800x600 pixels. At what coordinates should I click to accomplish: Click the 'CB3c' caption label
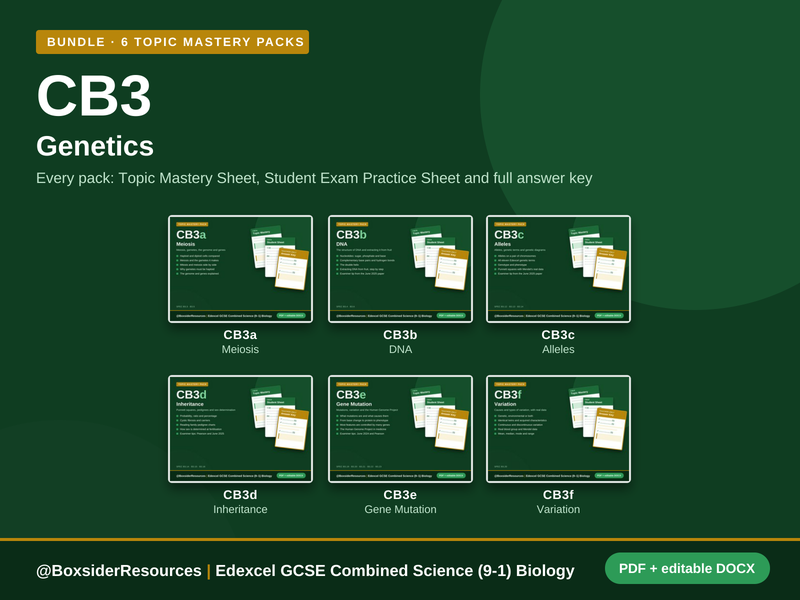pos(558,335)
